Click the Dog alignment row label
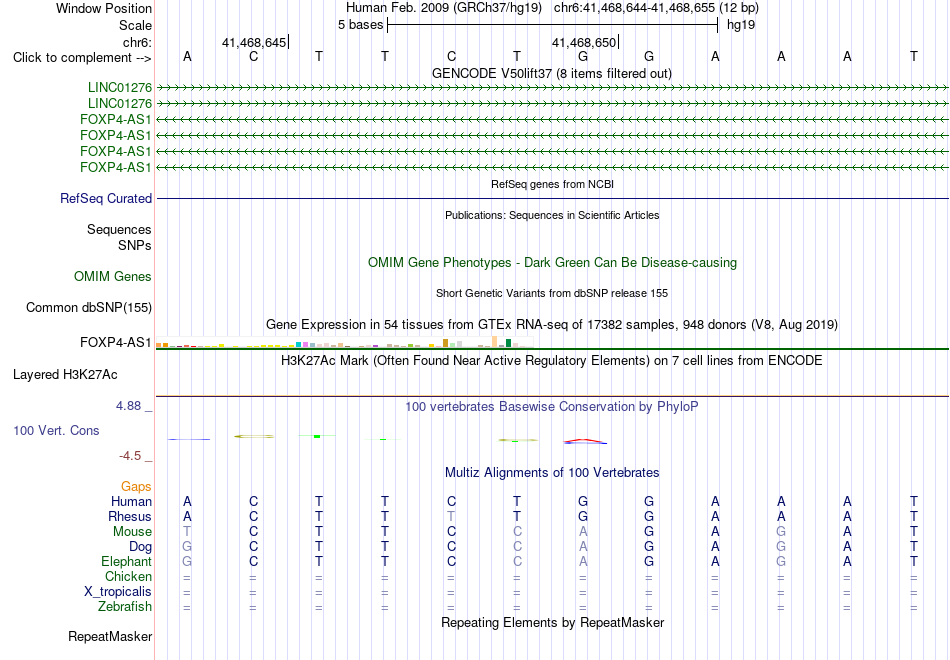950x660 pixels. [x=141, y=547]
